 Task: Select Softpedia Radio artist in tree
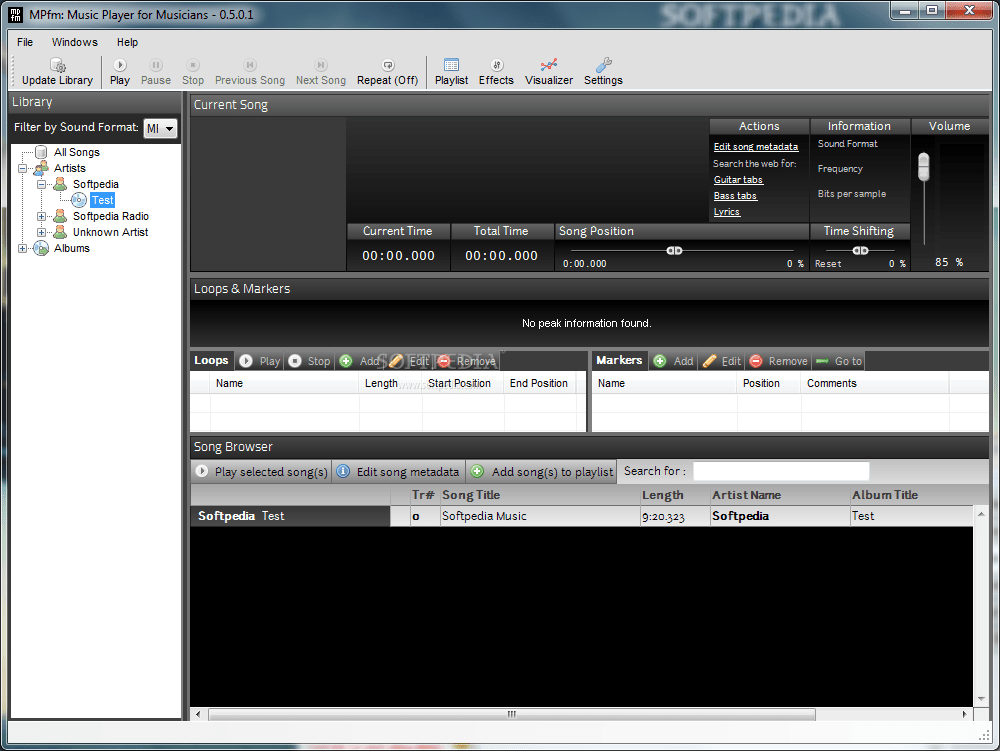(x=110, y=216)
